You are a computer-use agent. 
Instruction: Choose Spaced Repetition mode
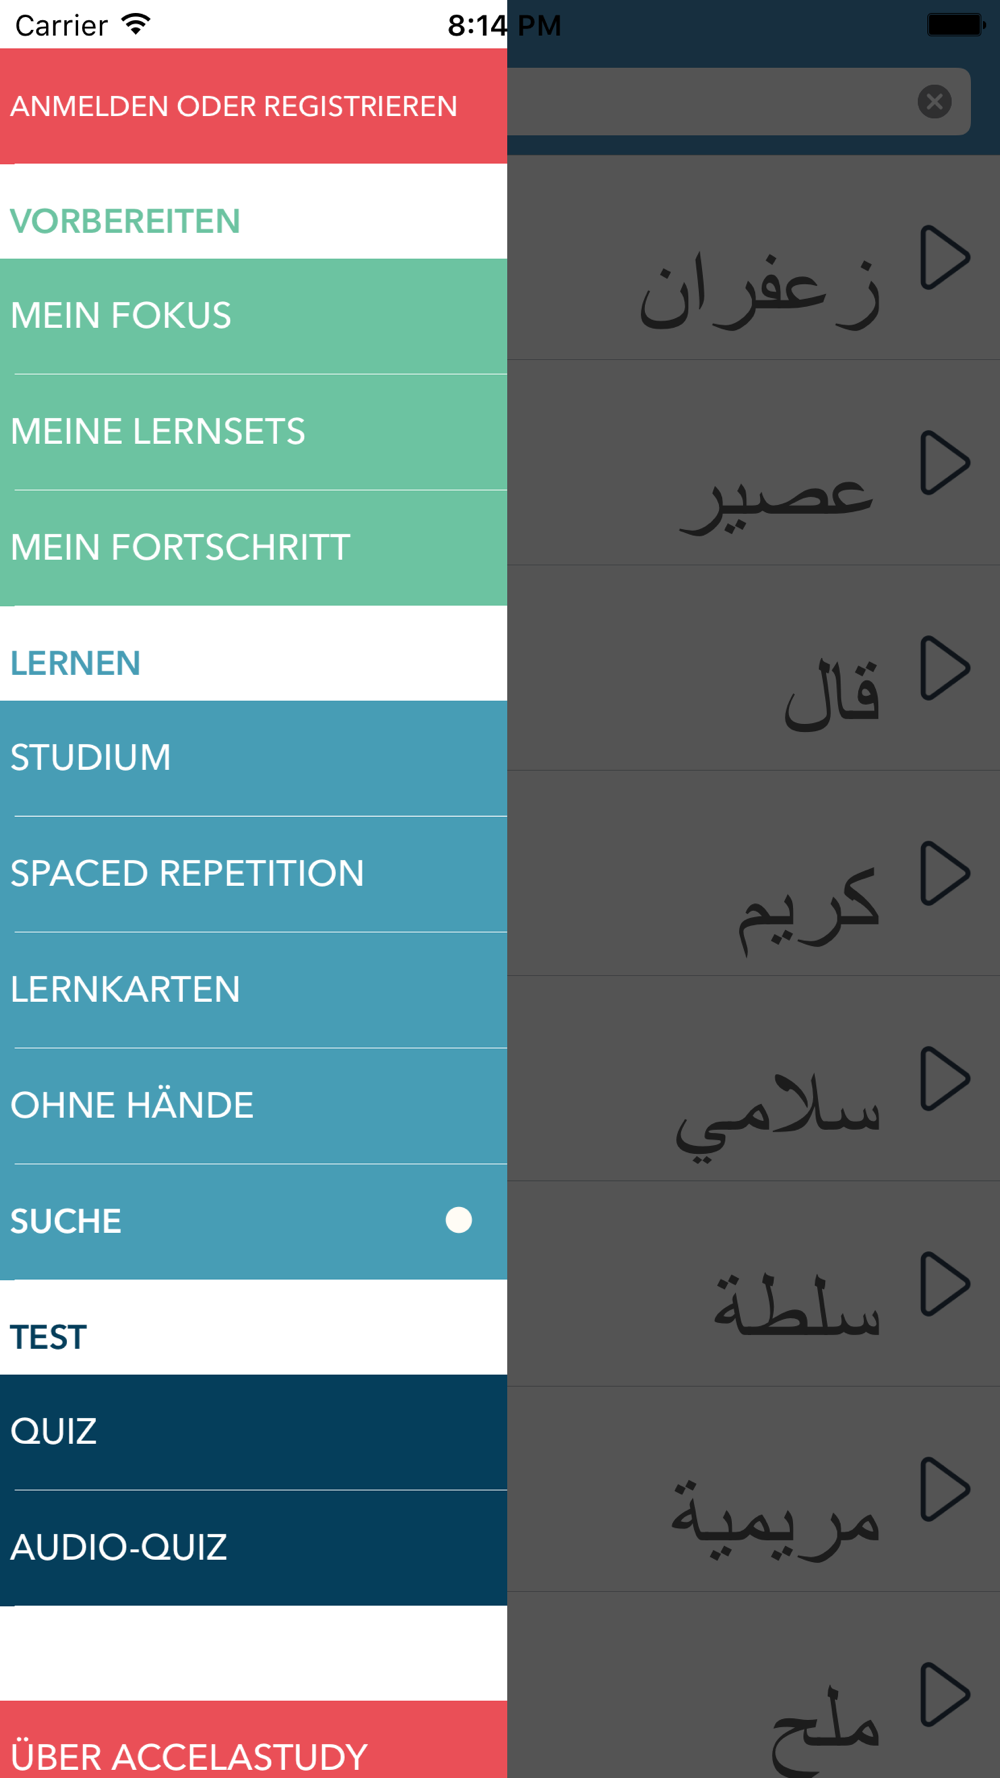point(253,874)
